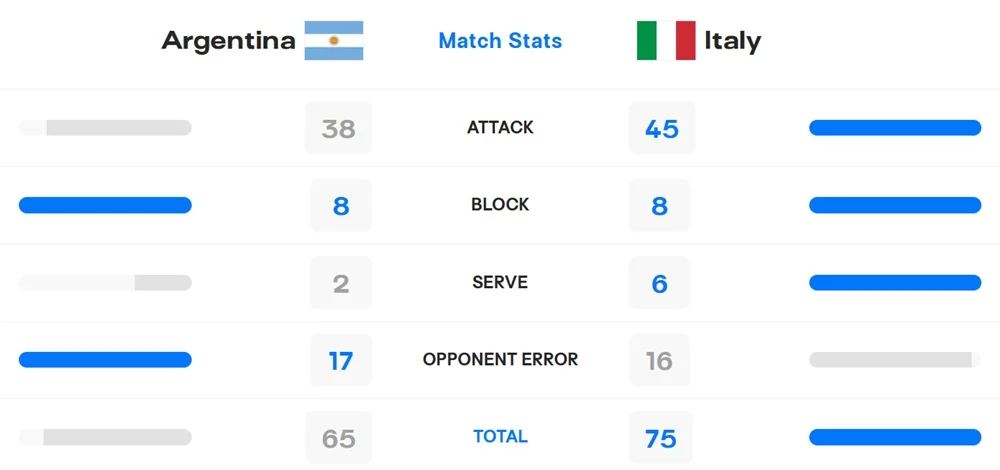Click Argentina's opponent error score 17
Screen dimensions: 1000x470
pyautogui.click(x=340, y=360)
